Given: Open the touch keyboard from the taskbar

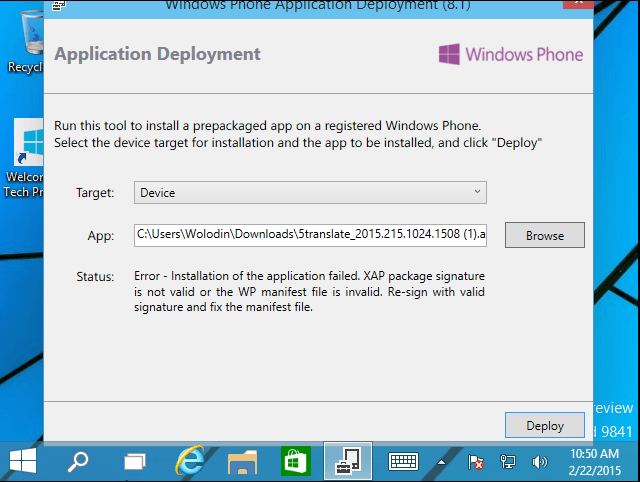Looking at the screenshot, I should (x=403, y=461).
